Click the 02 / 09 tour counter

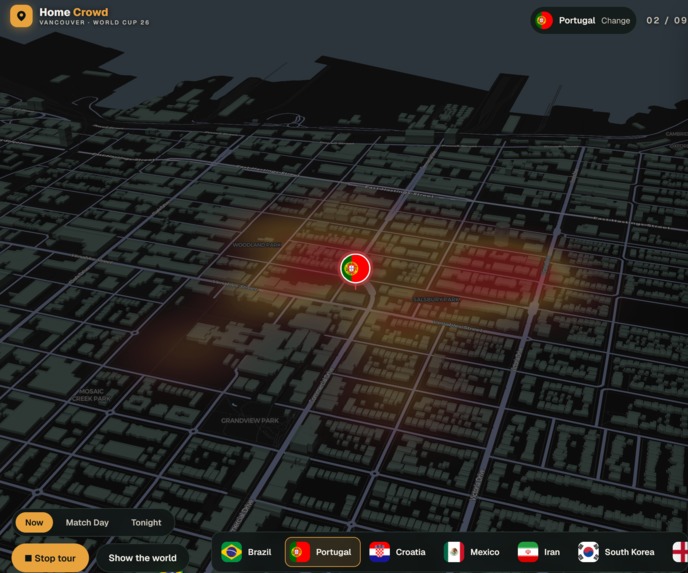tap(666, 20)
